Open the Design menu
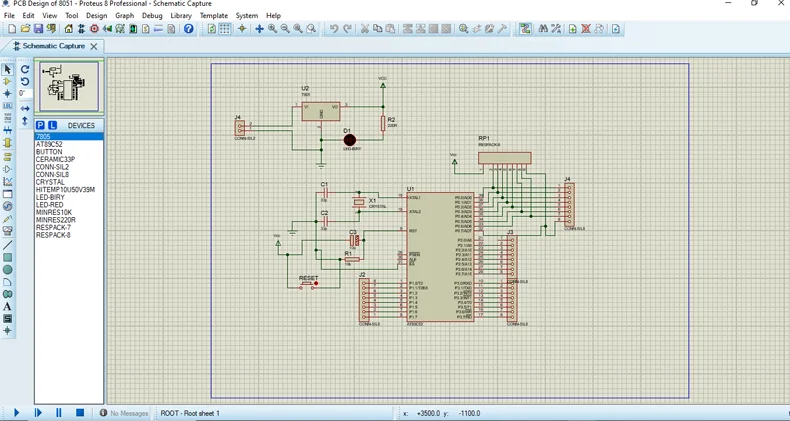Image resolution: width=790 pixels, height=421 pixels. click(96, 16)
